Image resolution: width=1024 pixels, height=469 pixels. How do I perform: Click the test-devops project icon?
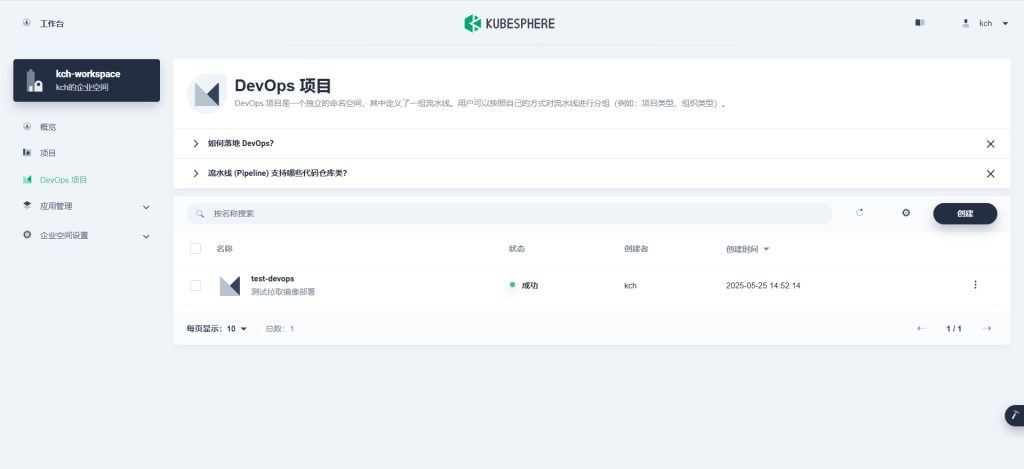[230, 286]
